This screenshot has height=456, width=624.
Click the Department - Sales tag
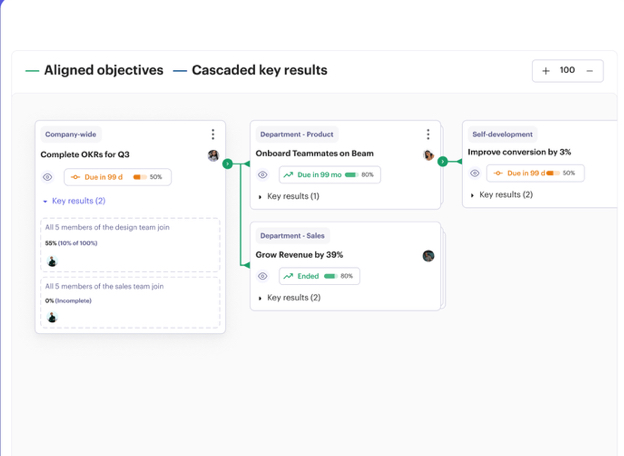pyautogui.click(x=292, y=236)
